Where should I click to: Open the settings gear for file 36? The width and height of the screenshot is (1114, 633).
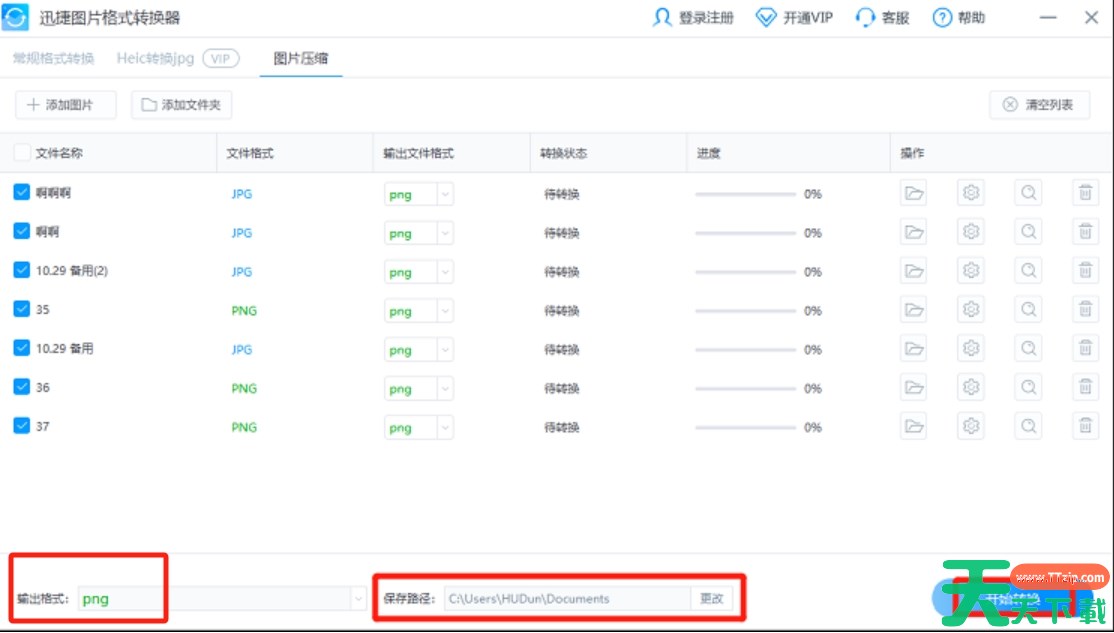(x=970, y=387)
